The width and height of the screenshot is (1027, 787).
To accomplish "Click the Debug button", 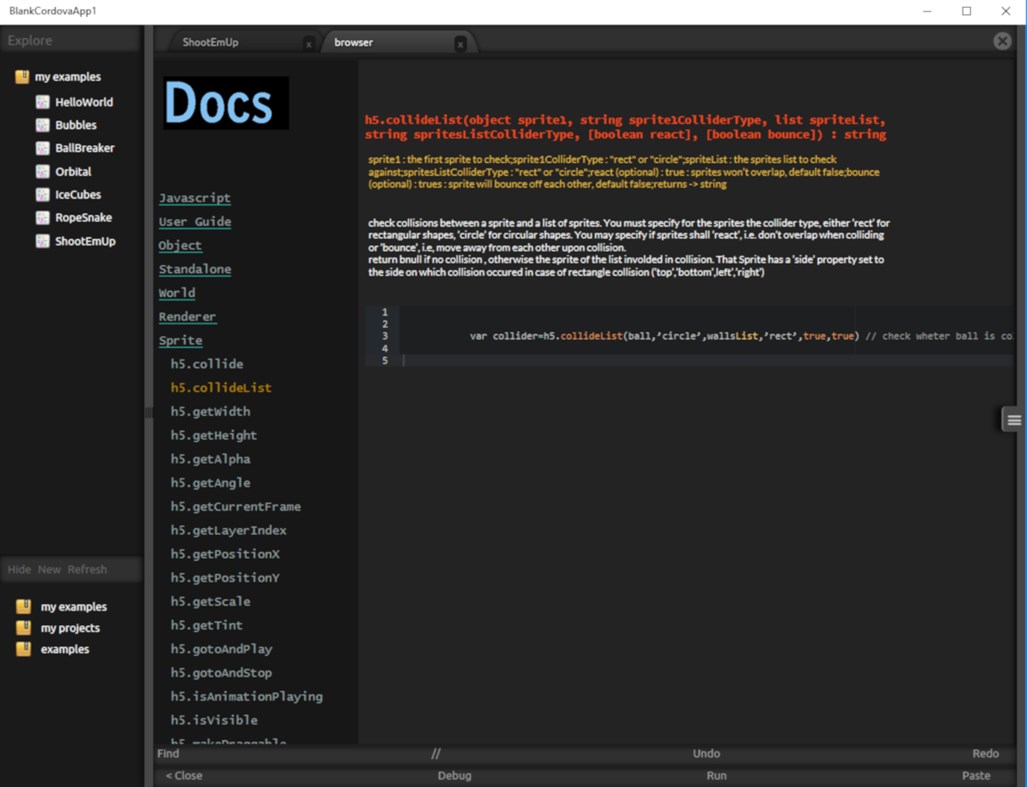I will pos(455,775).
